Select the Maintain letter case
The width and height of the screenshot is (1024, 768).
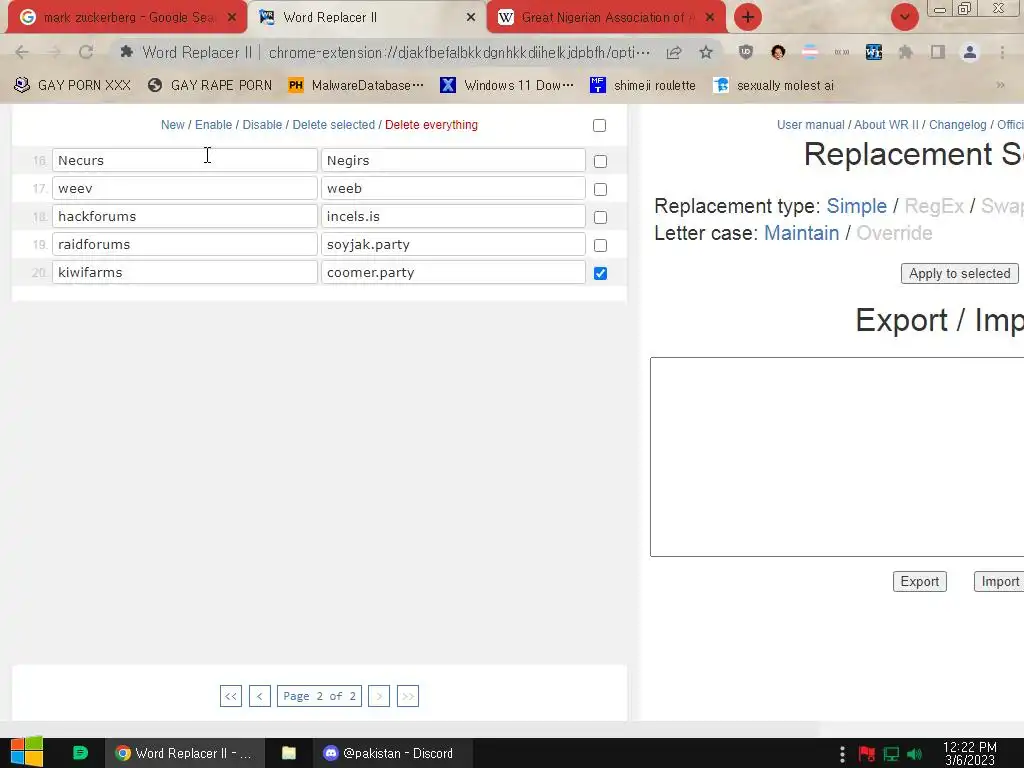tap(801, 233)
